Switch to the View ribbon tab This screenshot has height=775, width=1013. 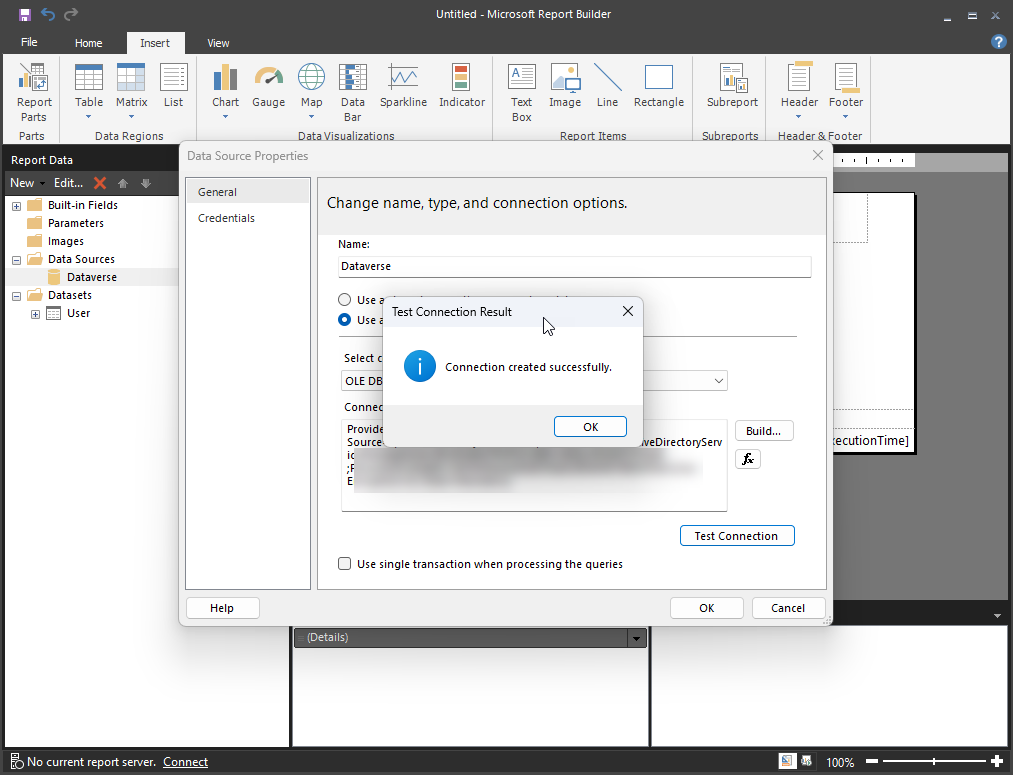[x=218, y=43]
